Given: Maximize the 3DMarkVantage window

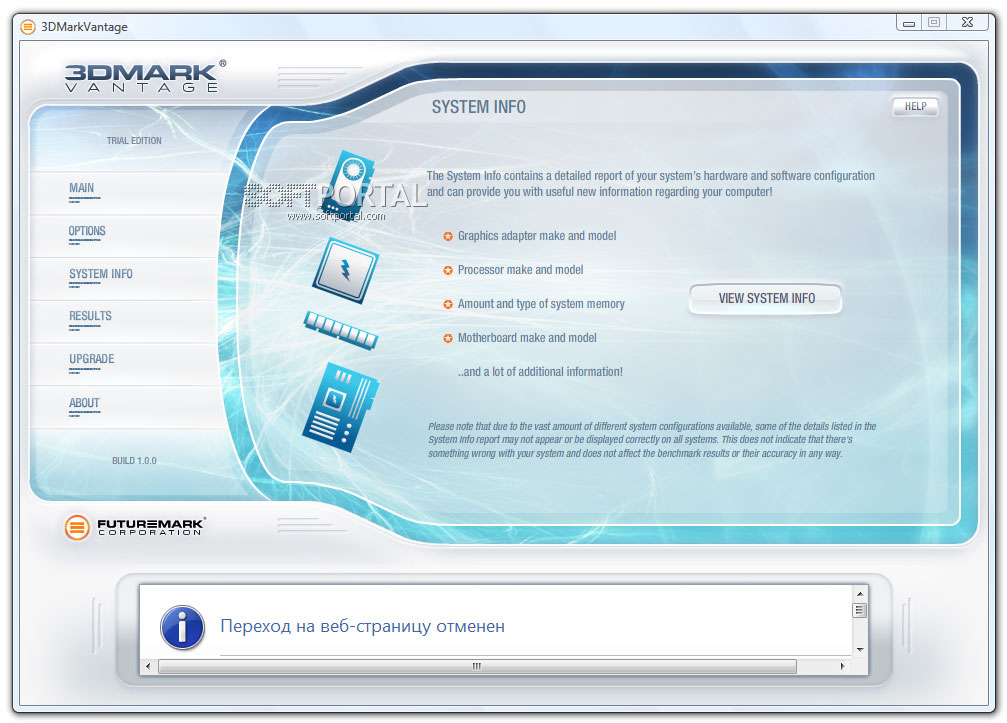Looking at the screenshot, I should (x=934, y=22).
